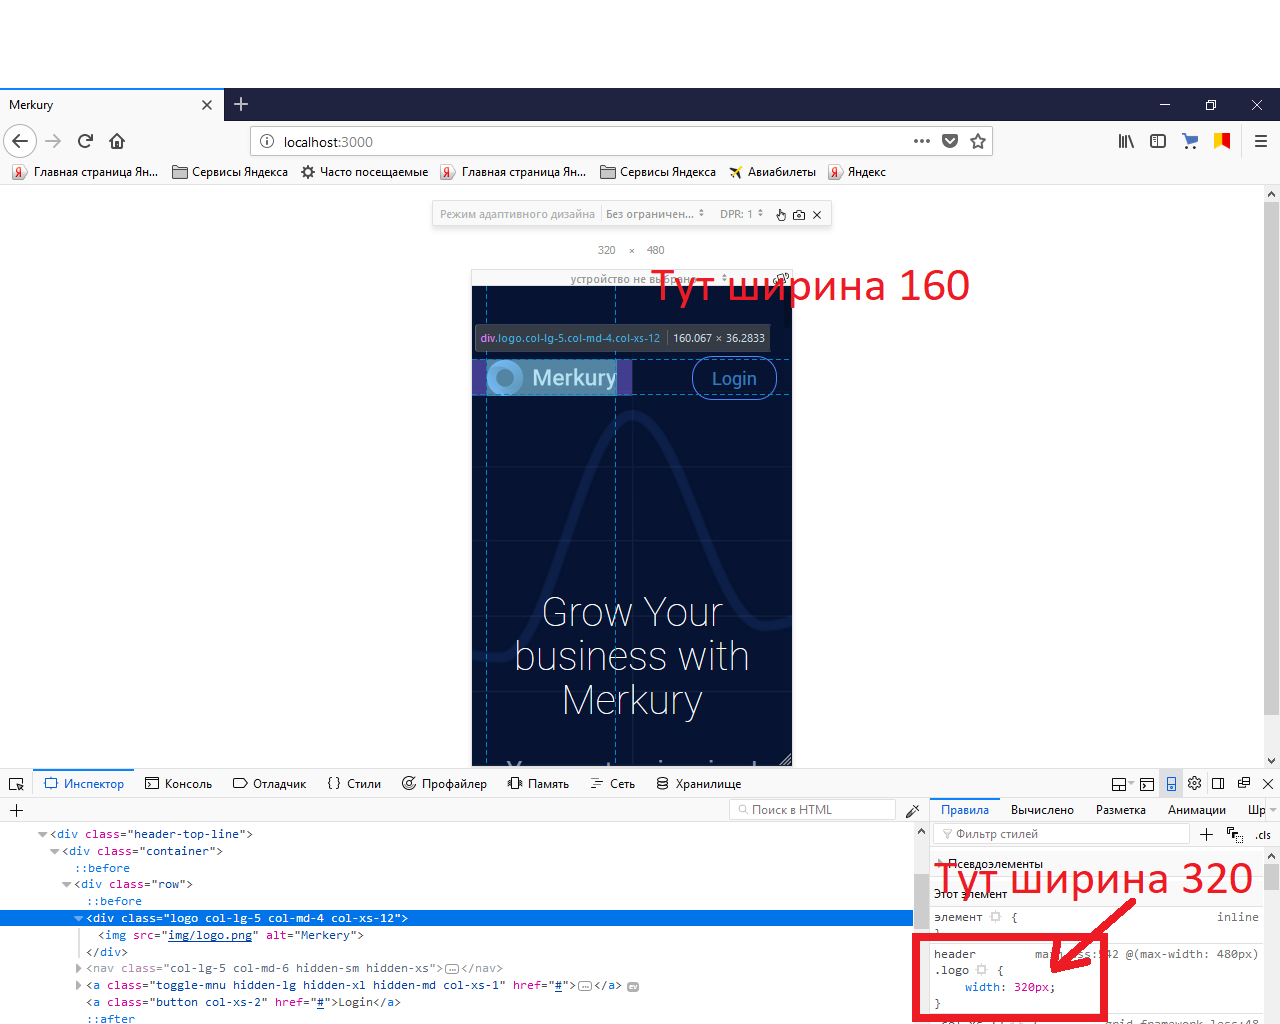1280x1024 pixels.
Task: Open devtools settings gear
Action: [1194, 784]
